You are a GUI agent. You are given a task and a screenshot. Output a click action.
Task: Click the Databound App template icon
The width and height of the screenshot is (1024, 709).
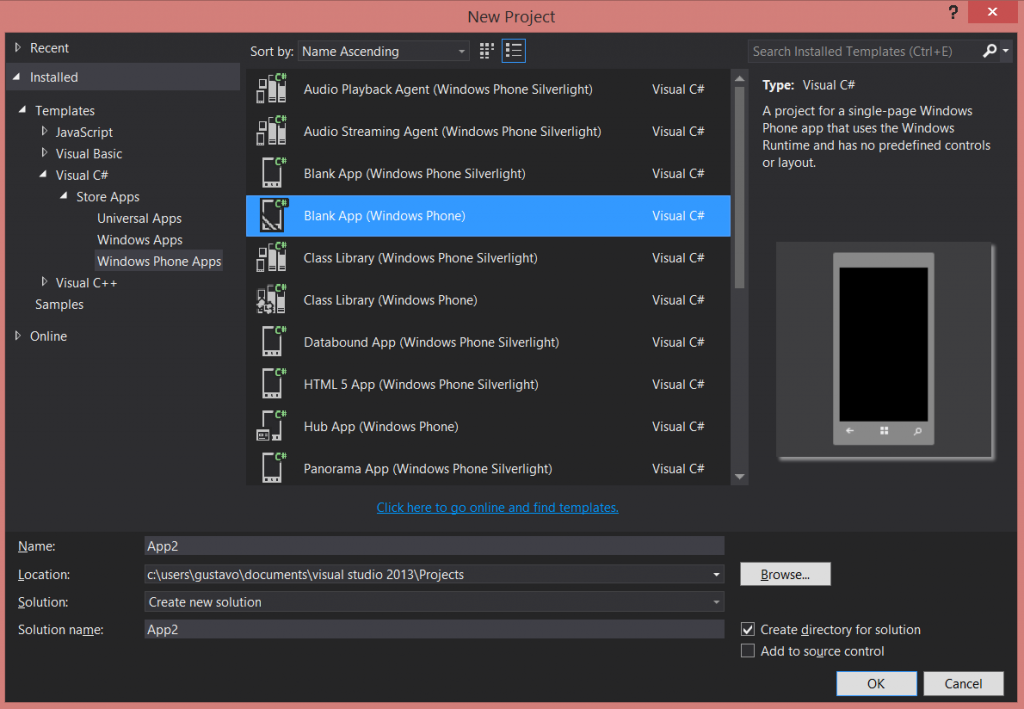click(x=272, y=342)
